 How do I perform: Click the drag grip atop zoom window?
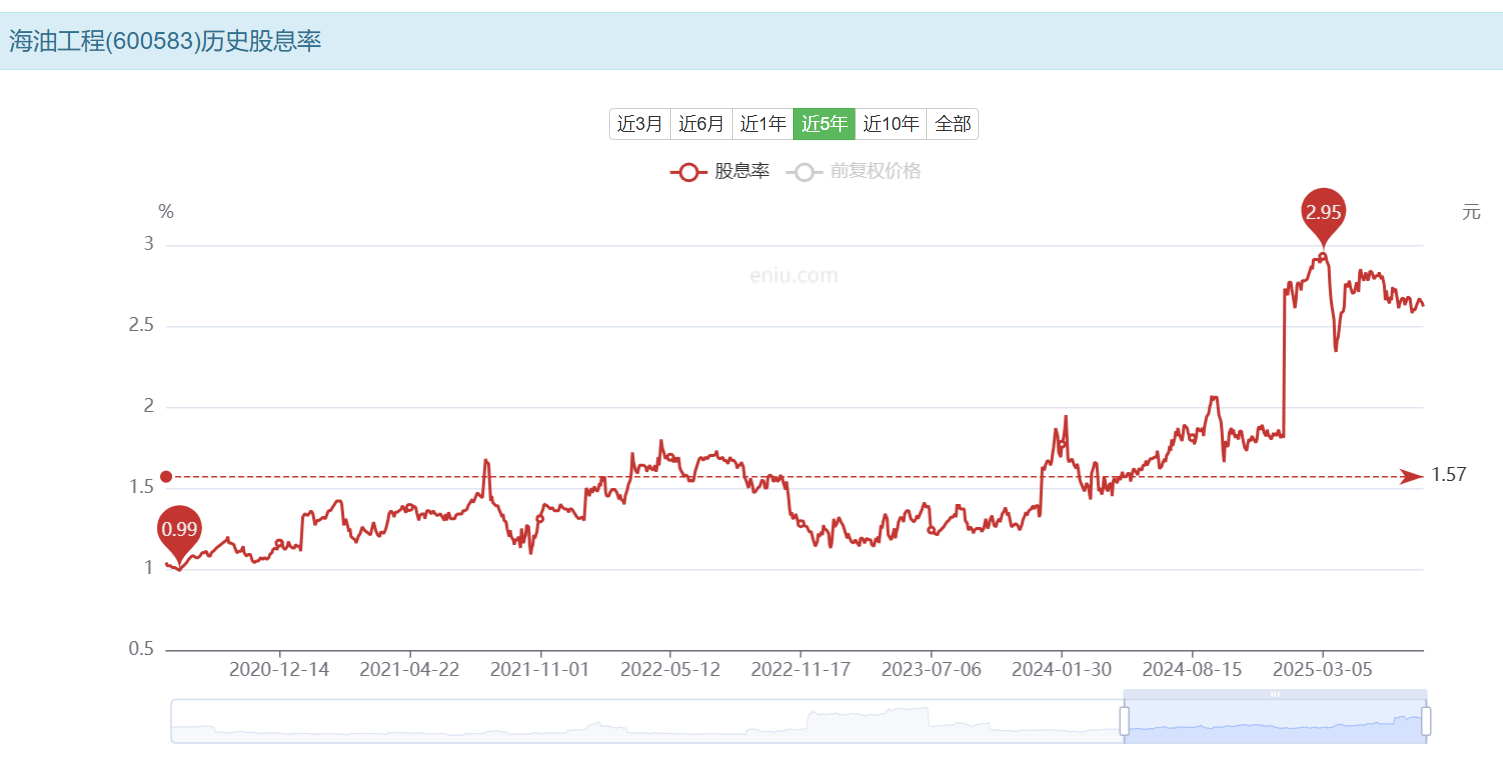(x=1275, y=694)
